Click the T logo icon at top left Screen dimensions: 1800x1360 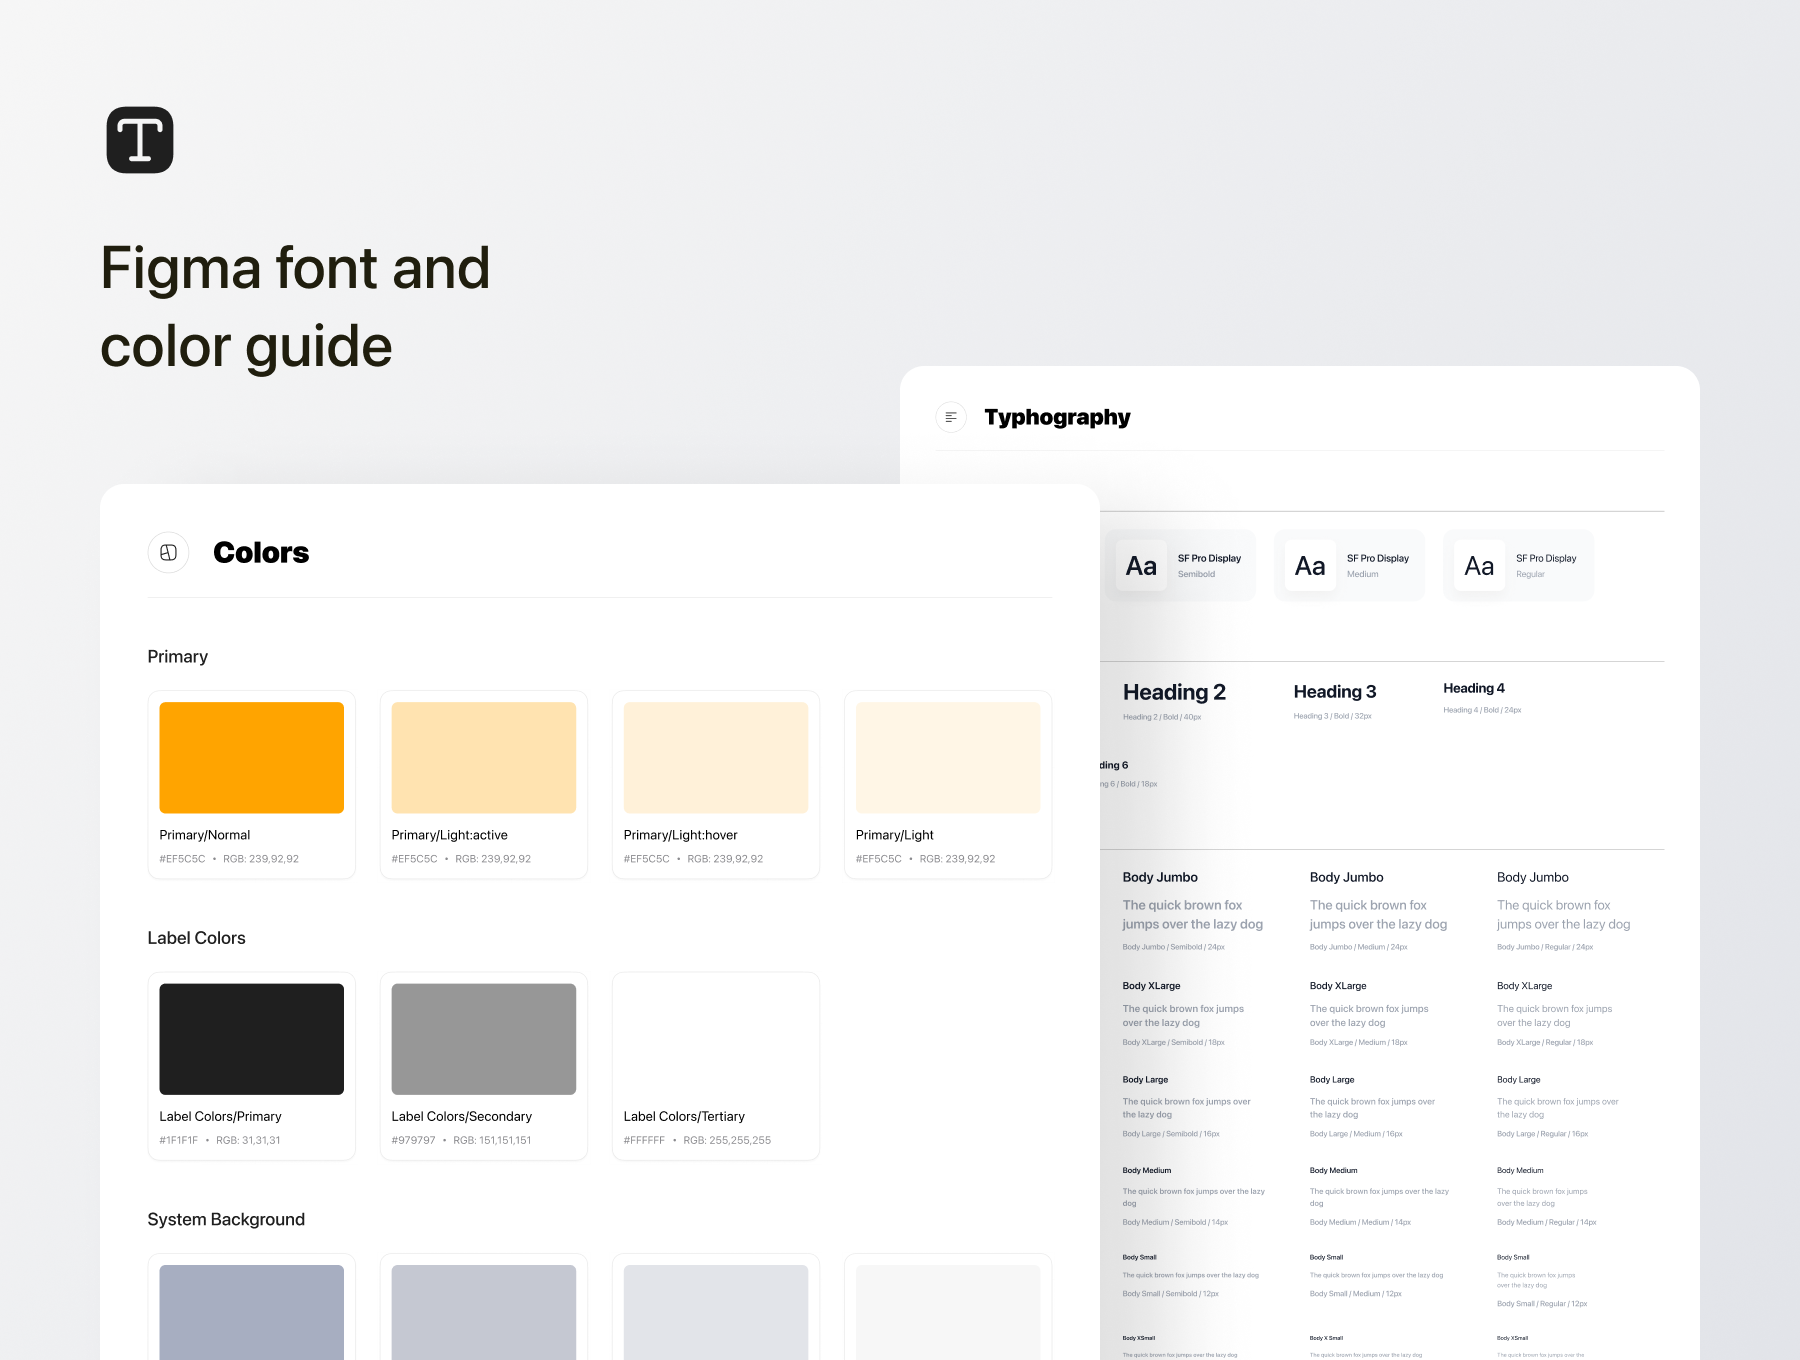point(140,139)
